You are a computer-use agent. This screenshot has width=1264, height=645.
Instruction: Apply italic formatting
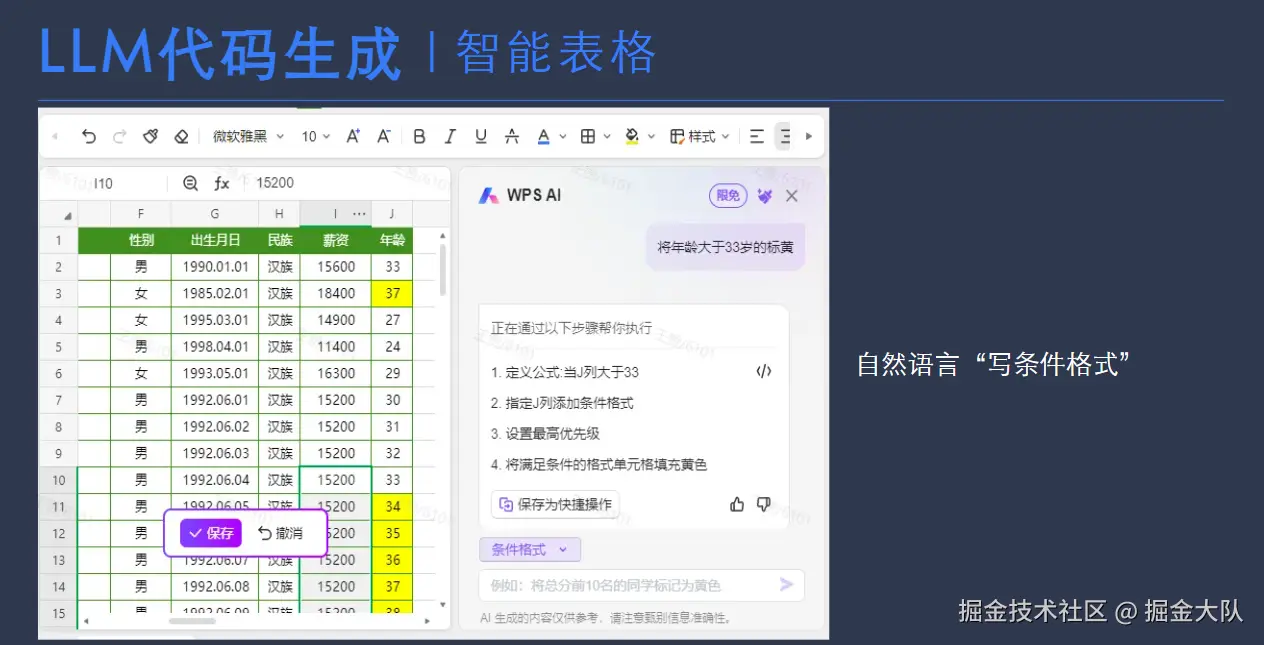(449, 136)
